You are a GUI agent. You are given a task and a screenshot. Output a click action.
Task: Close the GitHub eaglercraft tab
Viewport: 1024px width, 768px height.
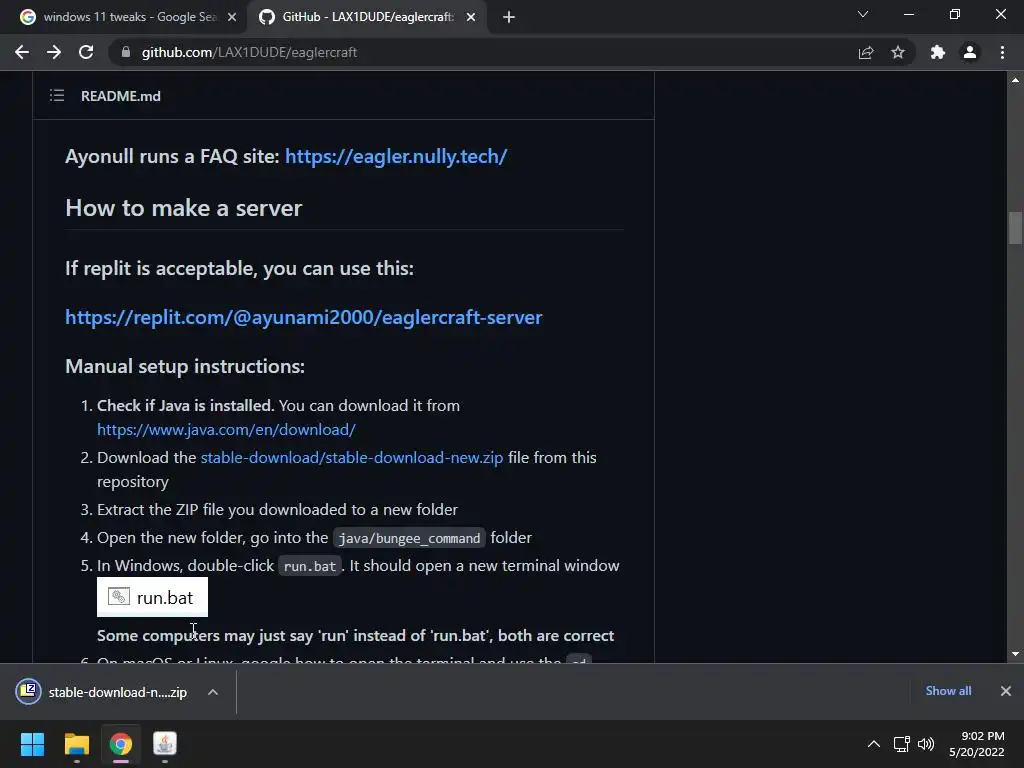click(x=471, y=18)
